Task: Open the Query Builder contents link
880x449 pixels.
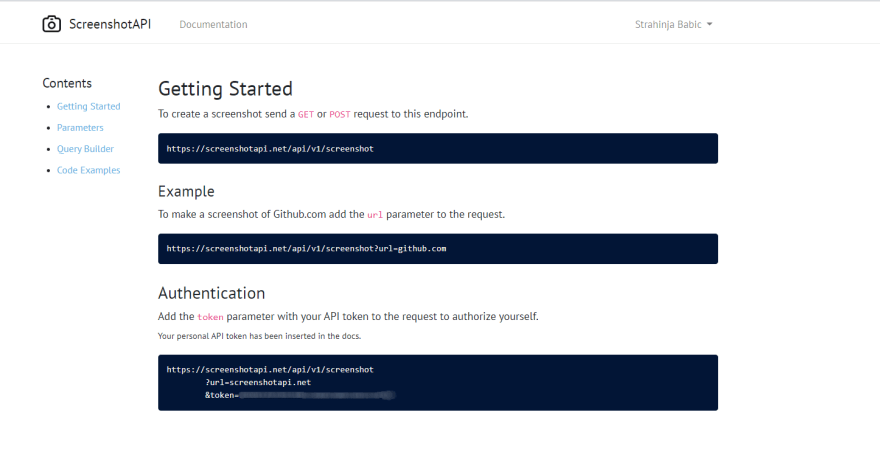Action: click(85, 149)
